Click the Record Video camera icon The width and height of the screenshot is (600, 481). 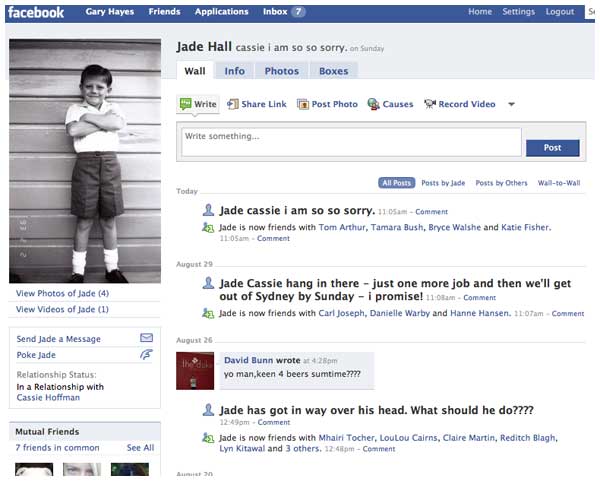coord(430,104)
